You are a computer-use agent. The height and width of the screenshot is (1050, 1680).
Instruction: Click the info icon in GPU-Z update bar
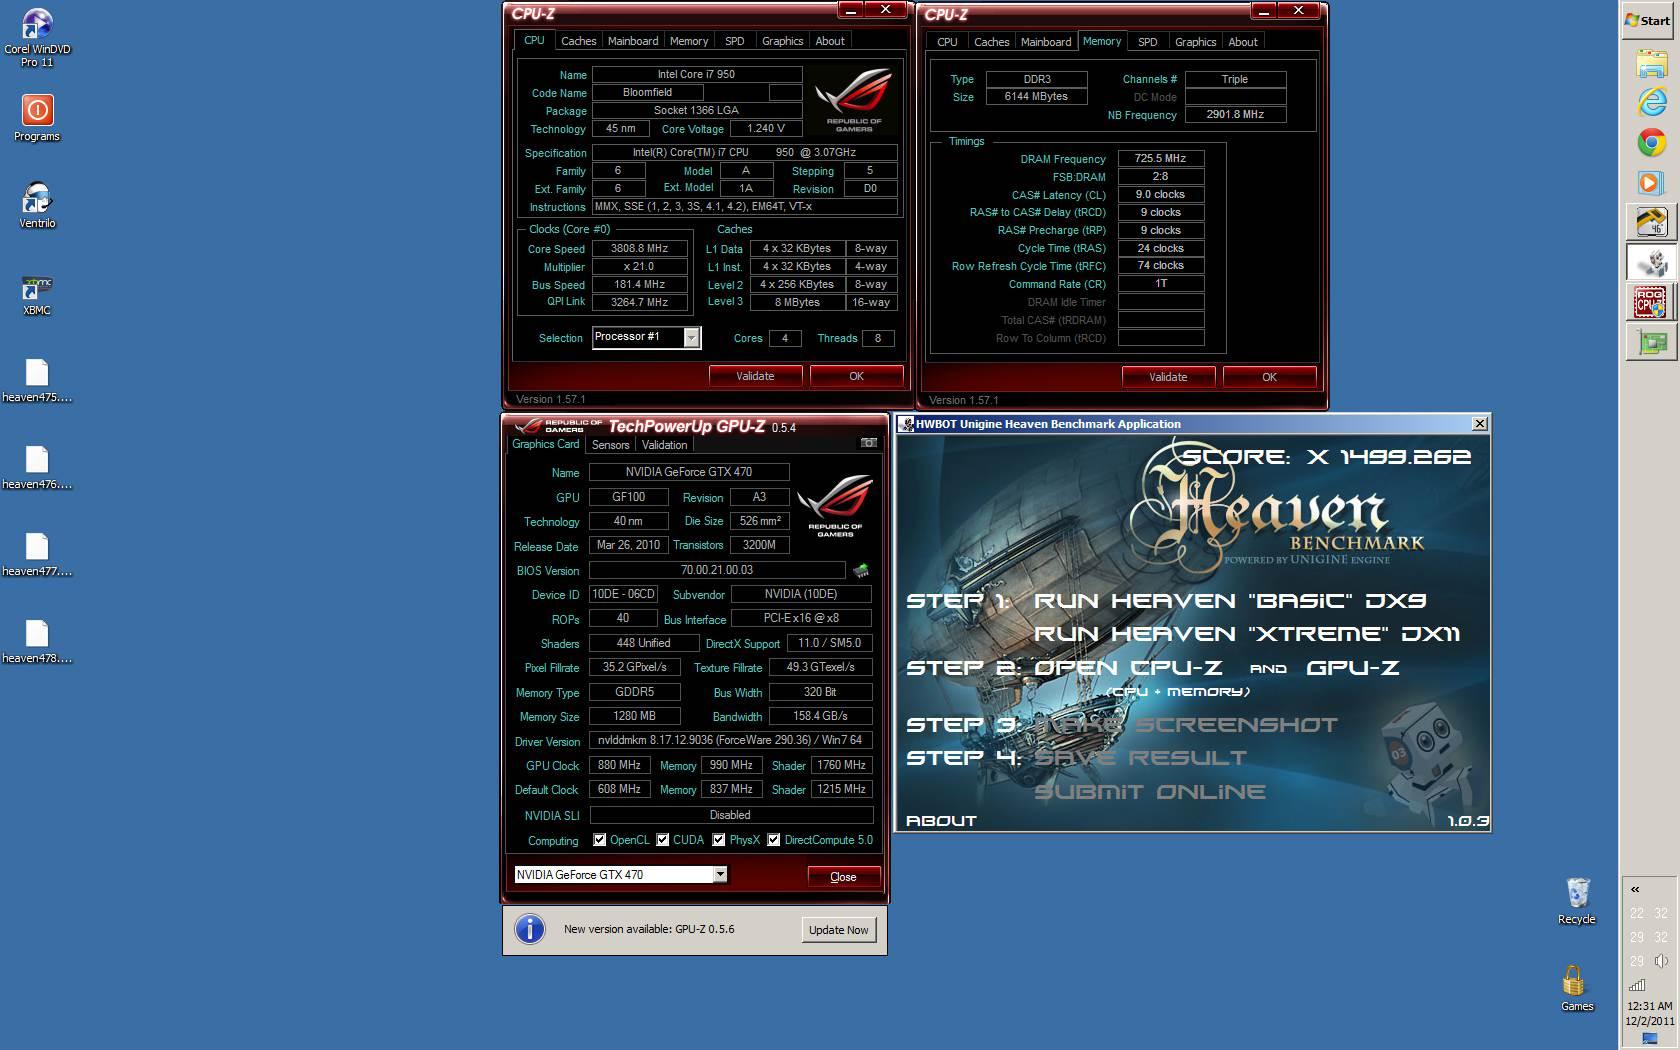tap(530, 929)
